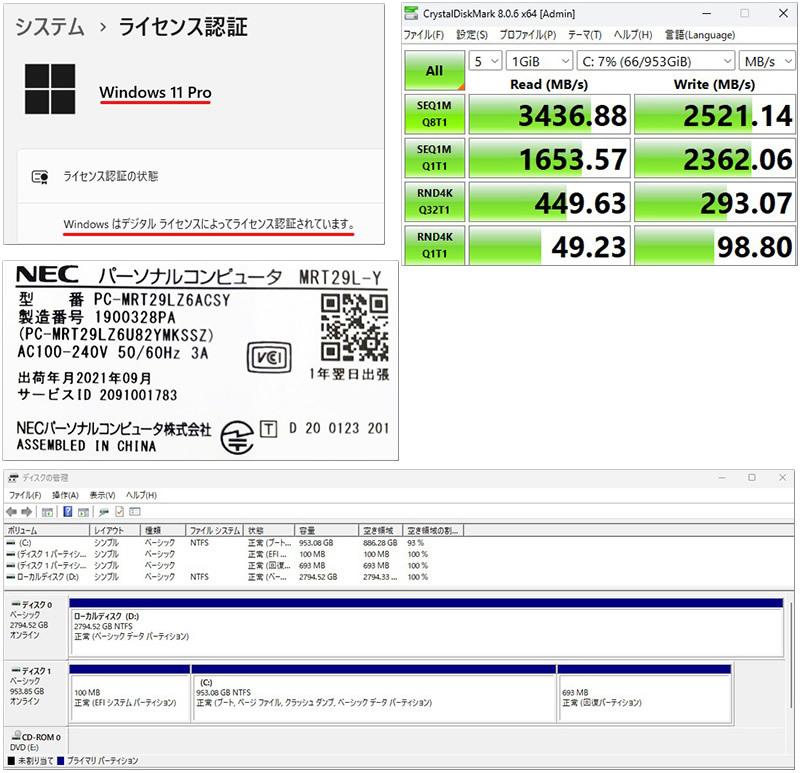Click the 293.07 random write result
Viewport: 800px width, 773px height.
715,203
